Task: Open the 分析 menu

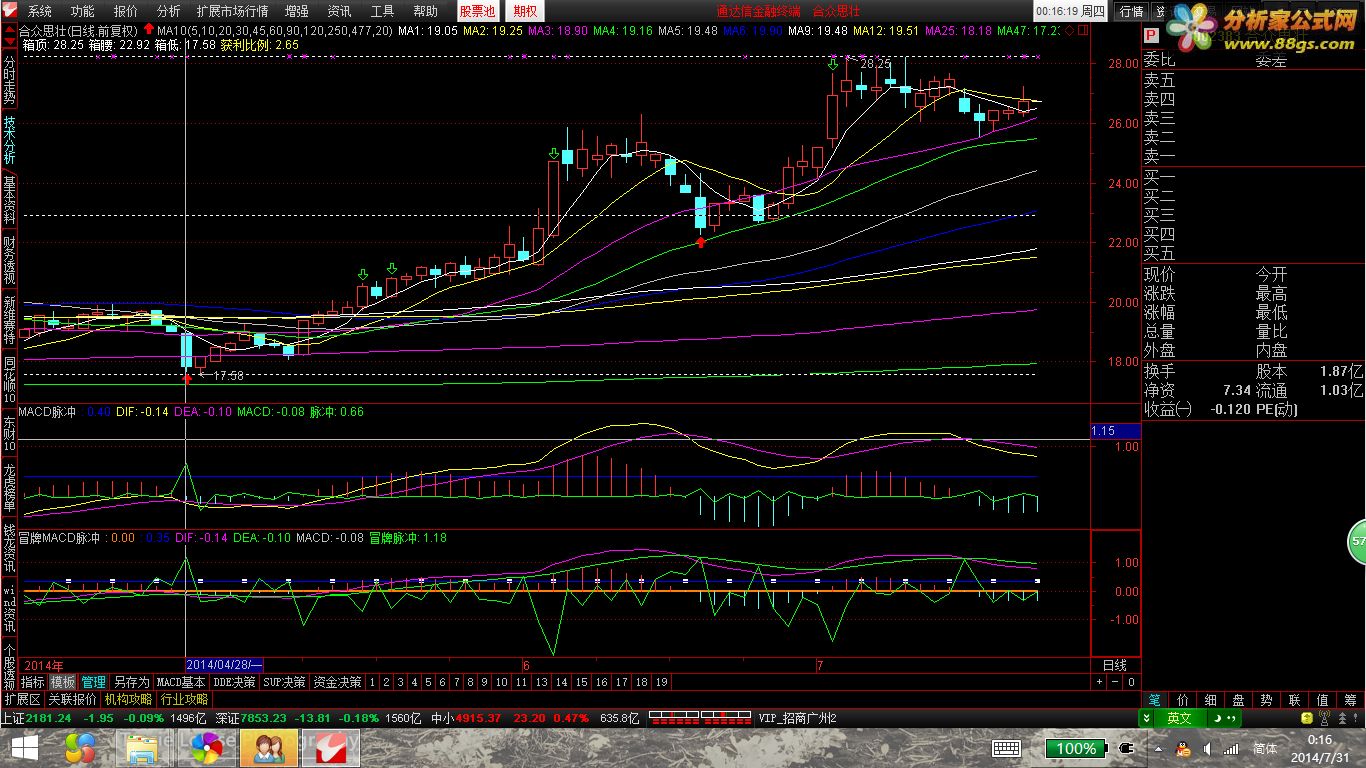Action: tap(168, 11)
